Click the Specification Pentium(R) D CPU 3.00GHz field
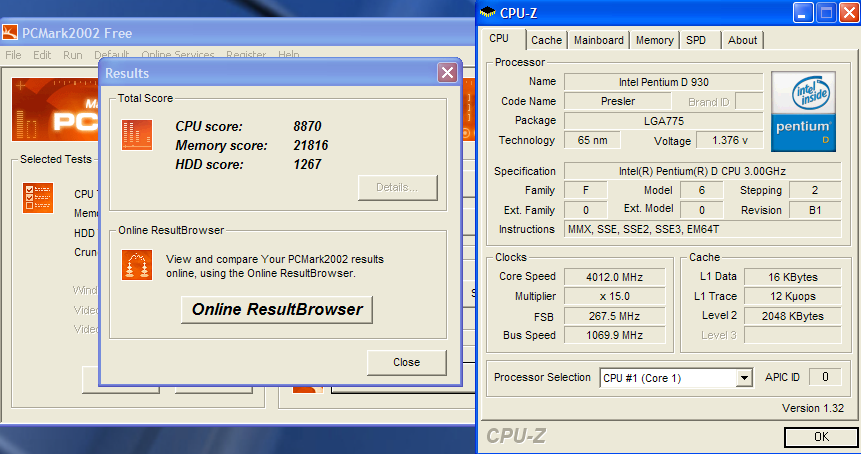The height and width of the screenshot is (454, 861). point(702,171)
